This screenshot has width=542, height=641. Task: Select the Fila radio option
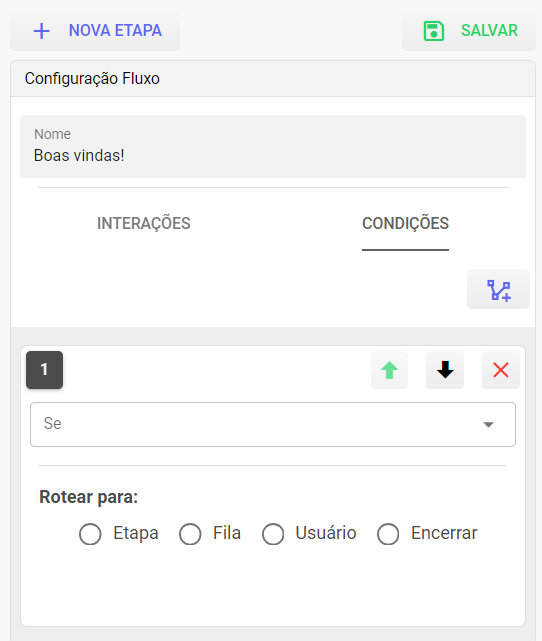(x=190, y=534)
